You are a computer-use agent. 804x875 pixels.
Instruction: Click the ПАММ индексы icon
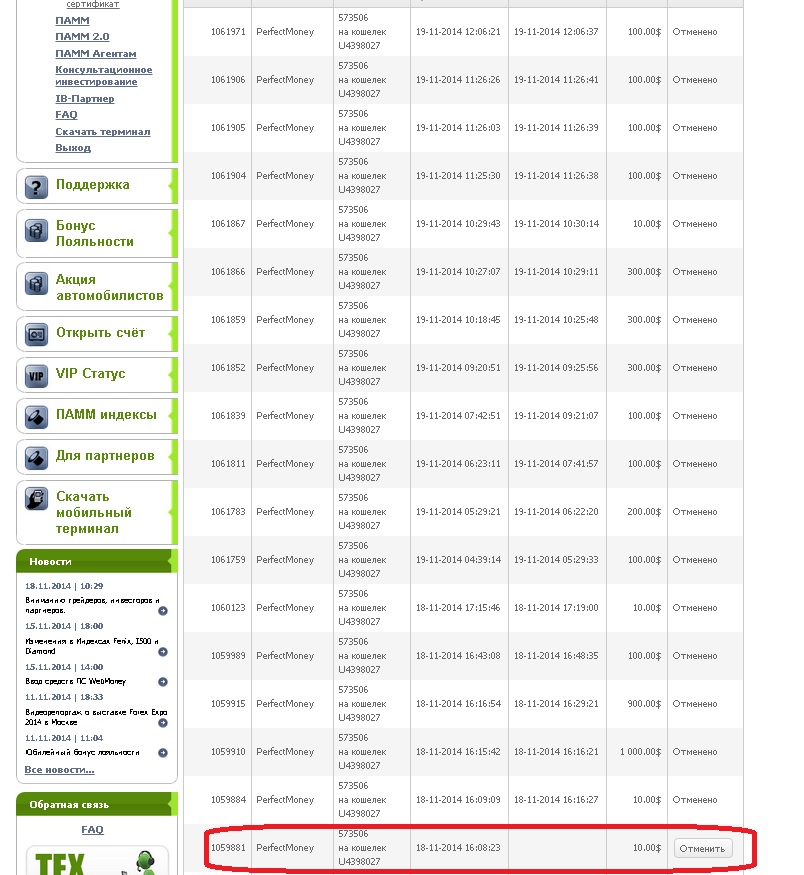(x=36, y=417)
